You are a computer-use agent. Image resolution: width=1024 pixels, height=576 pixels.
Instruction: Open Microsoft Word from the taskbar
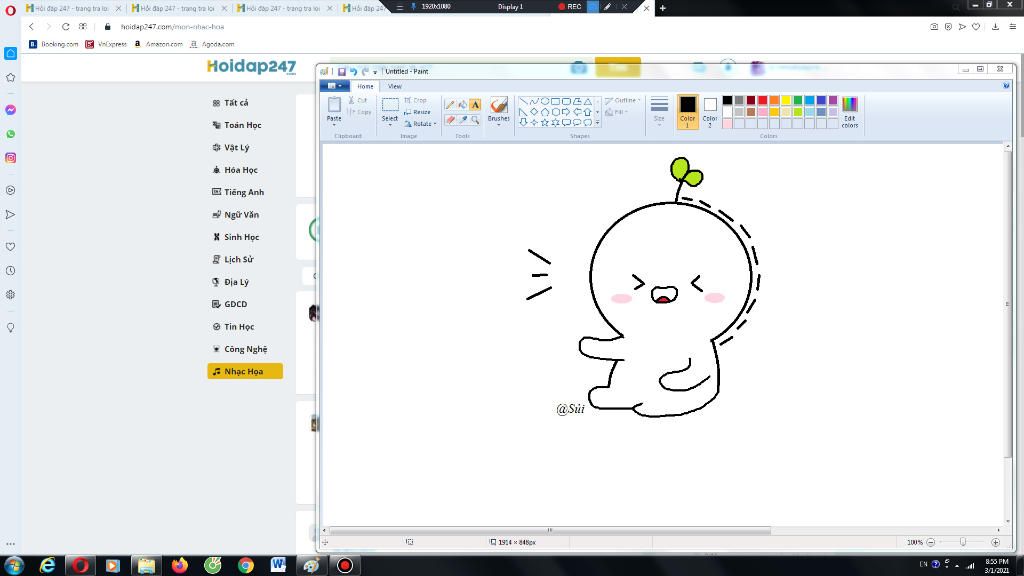(x=278, y=565)
